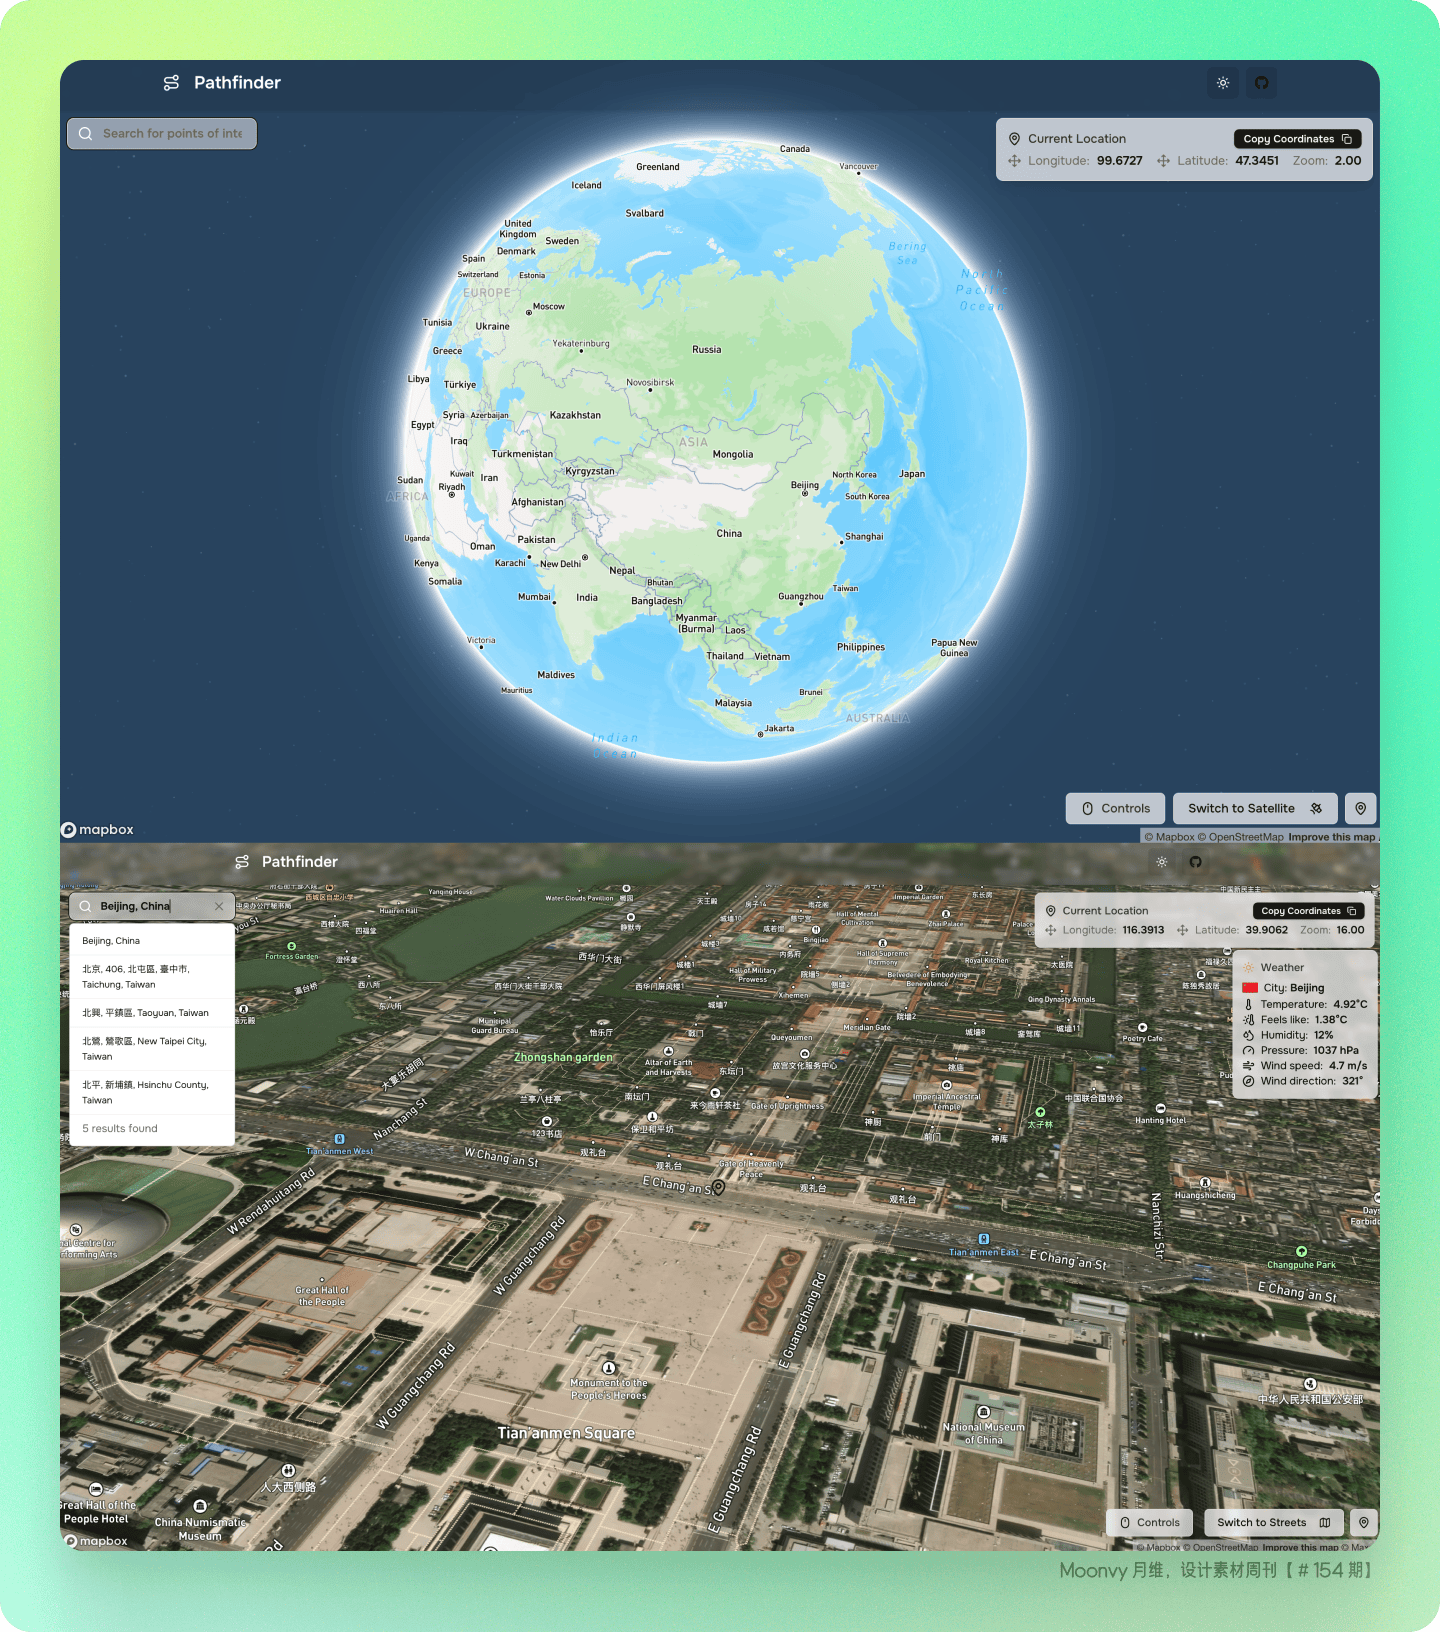Image resolution: width=1440 pixels, height=1632 pixels.
Task: Toggle theme sun icon in lower map header
Action: pyautogui.click(x=1162, y=862)
